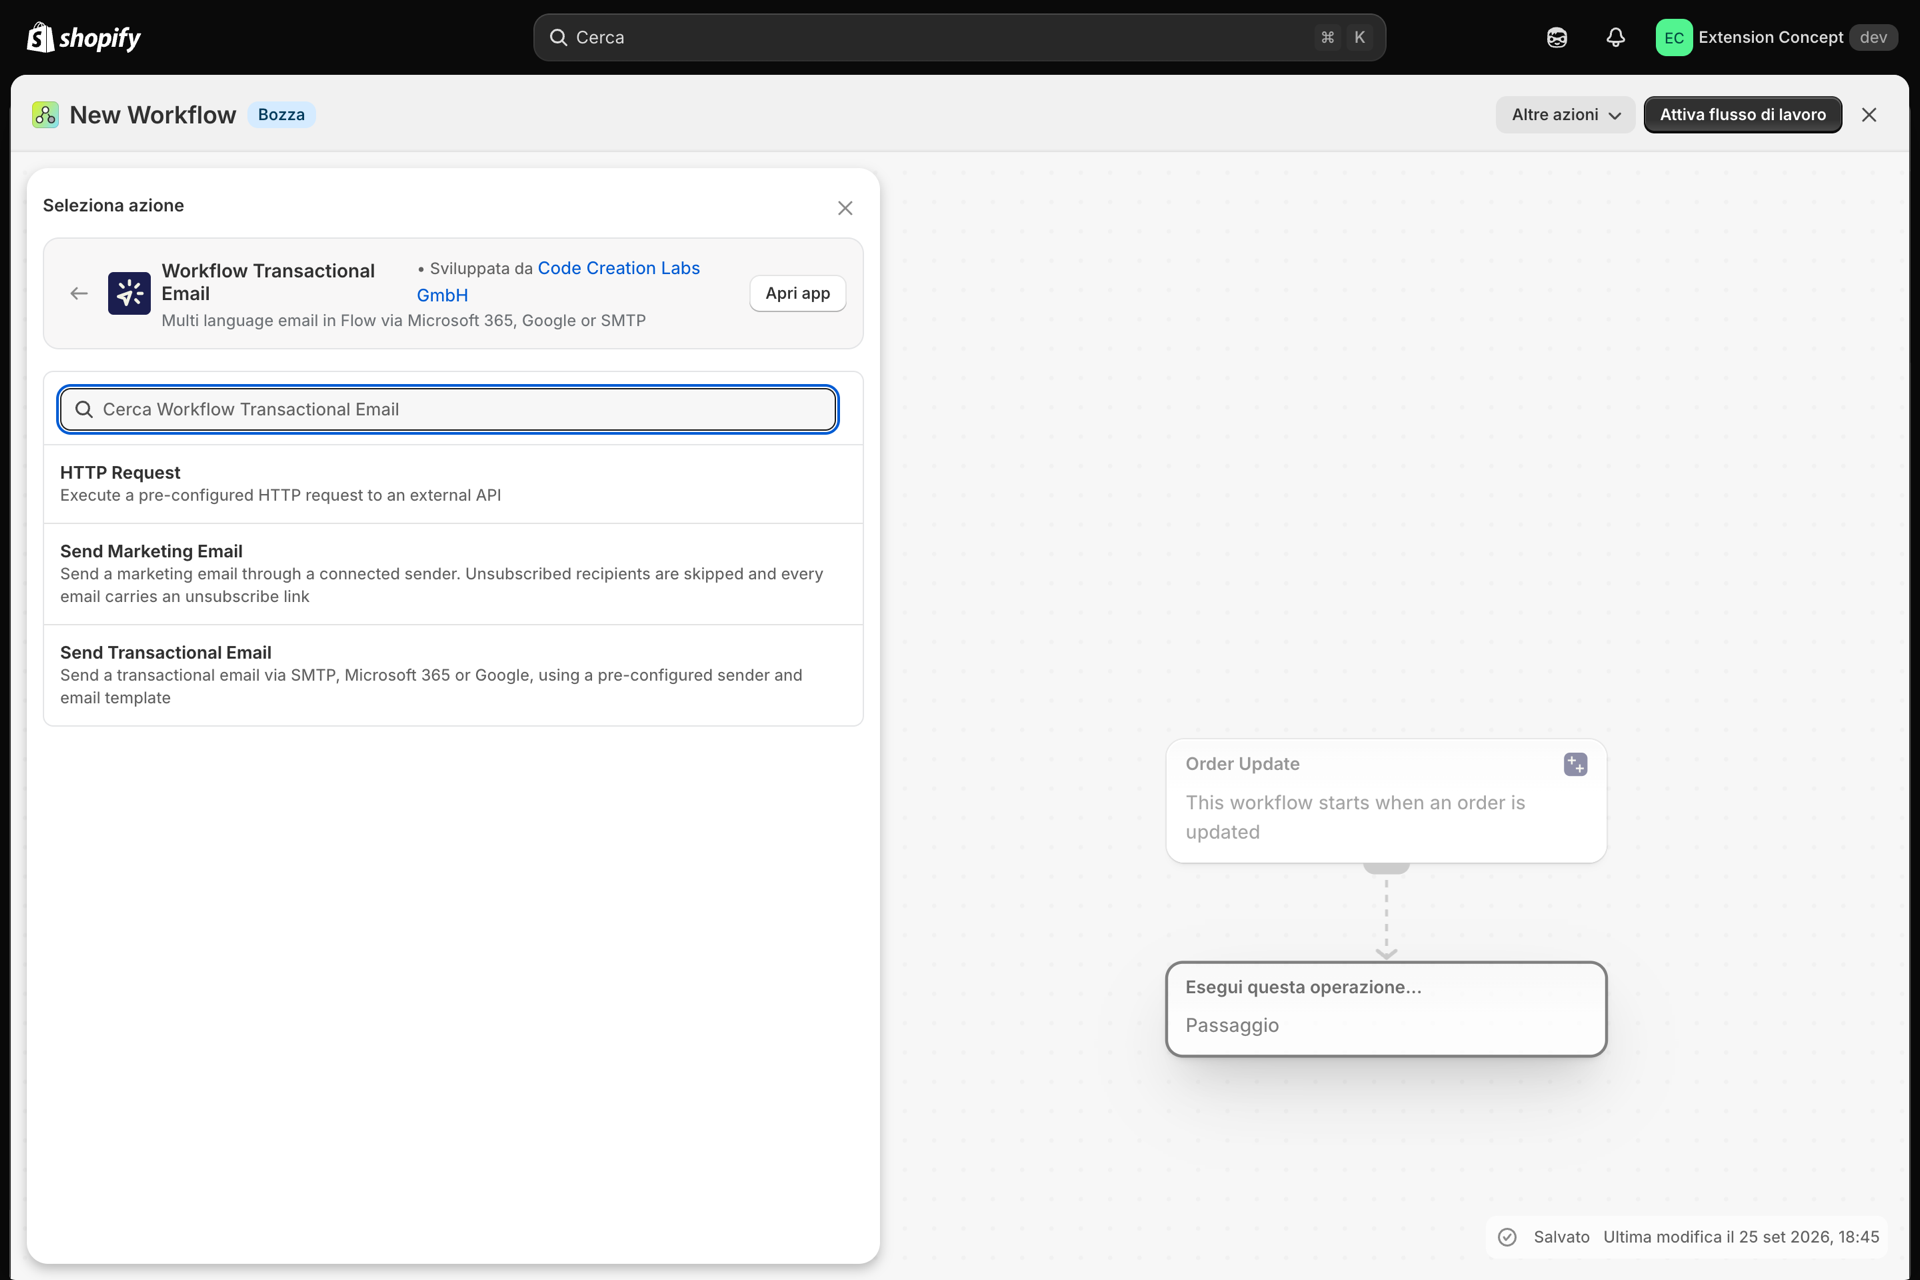Select the Send Transactional Email action

tap(453, 675)
